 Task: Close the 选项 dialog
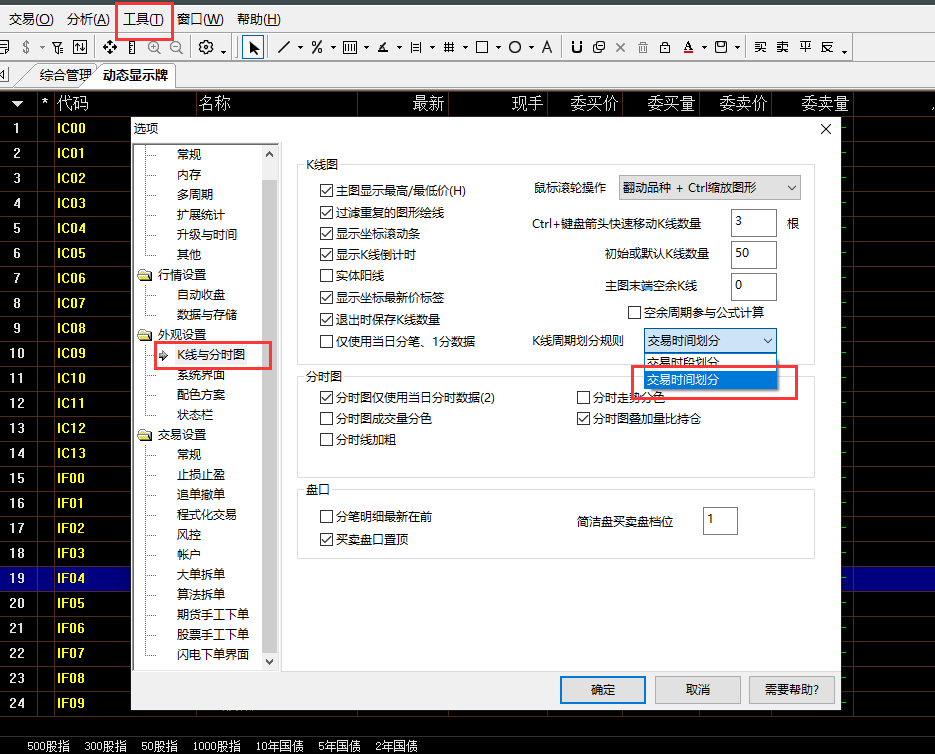click(x=826, y=129)
